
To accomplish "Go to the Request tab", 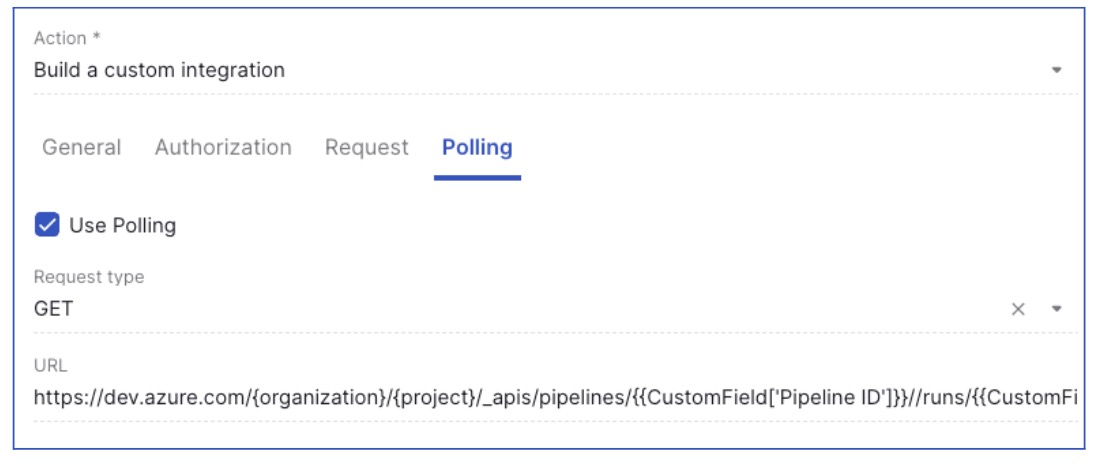I will point(367,147).
